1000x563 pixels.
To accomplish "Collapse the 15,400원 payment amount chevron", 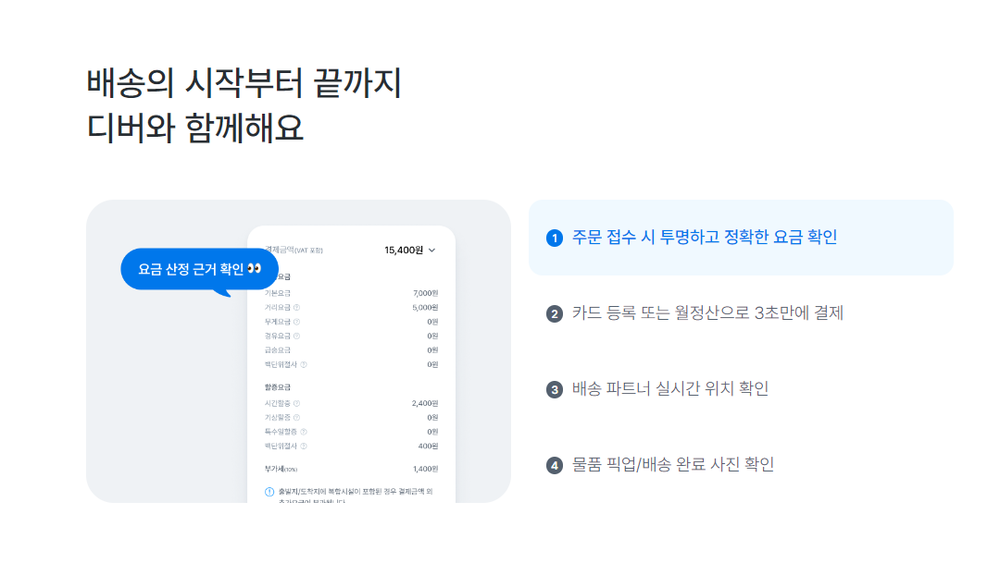I will coord(432,251).
